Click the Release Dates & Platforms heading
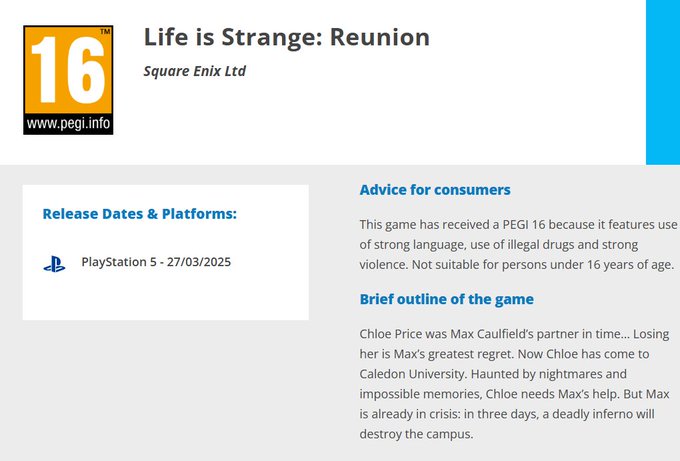 point(140,213)
